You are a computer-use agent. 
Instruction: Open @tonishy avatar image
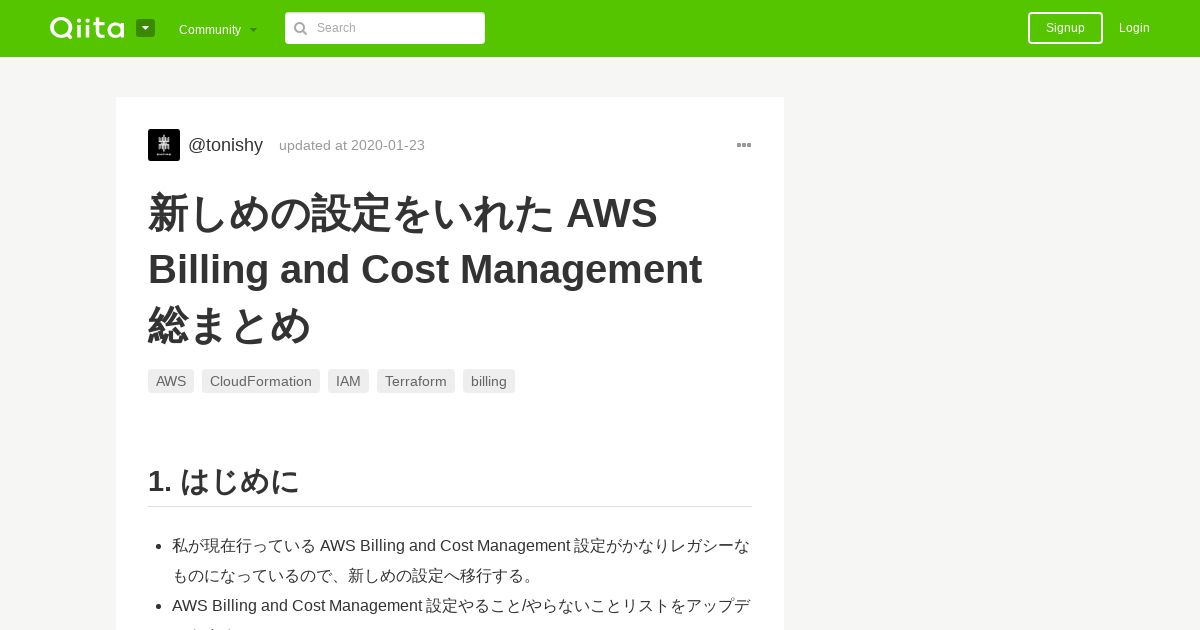coord(164,145)
